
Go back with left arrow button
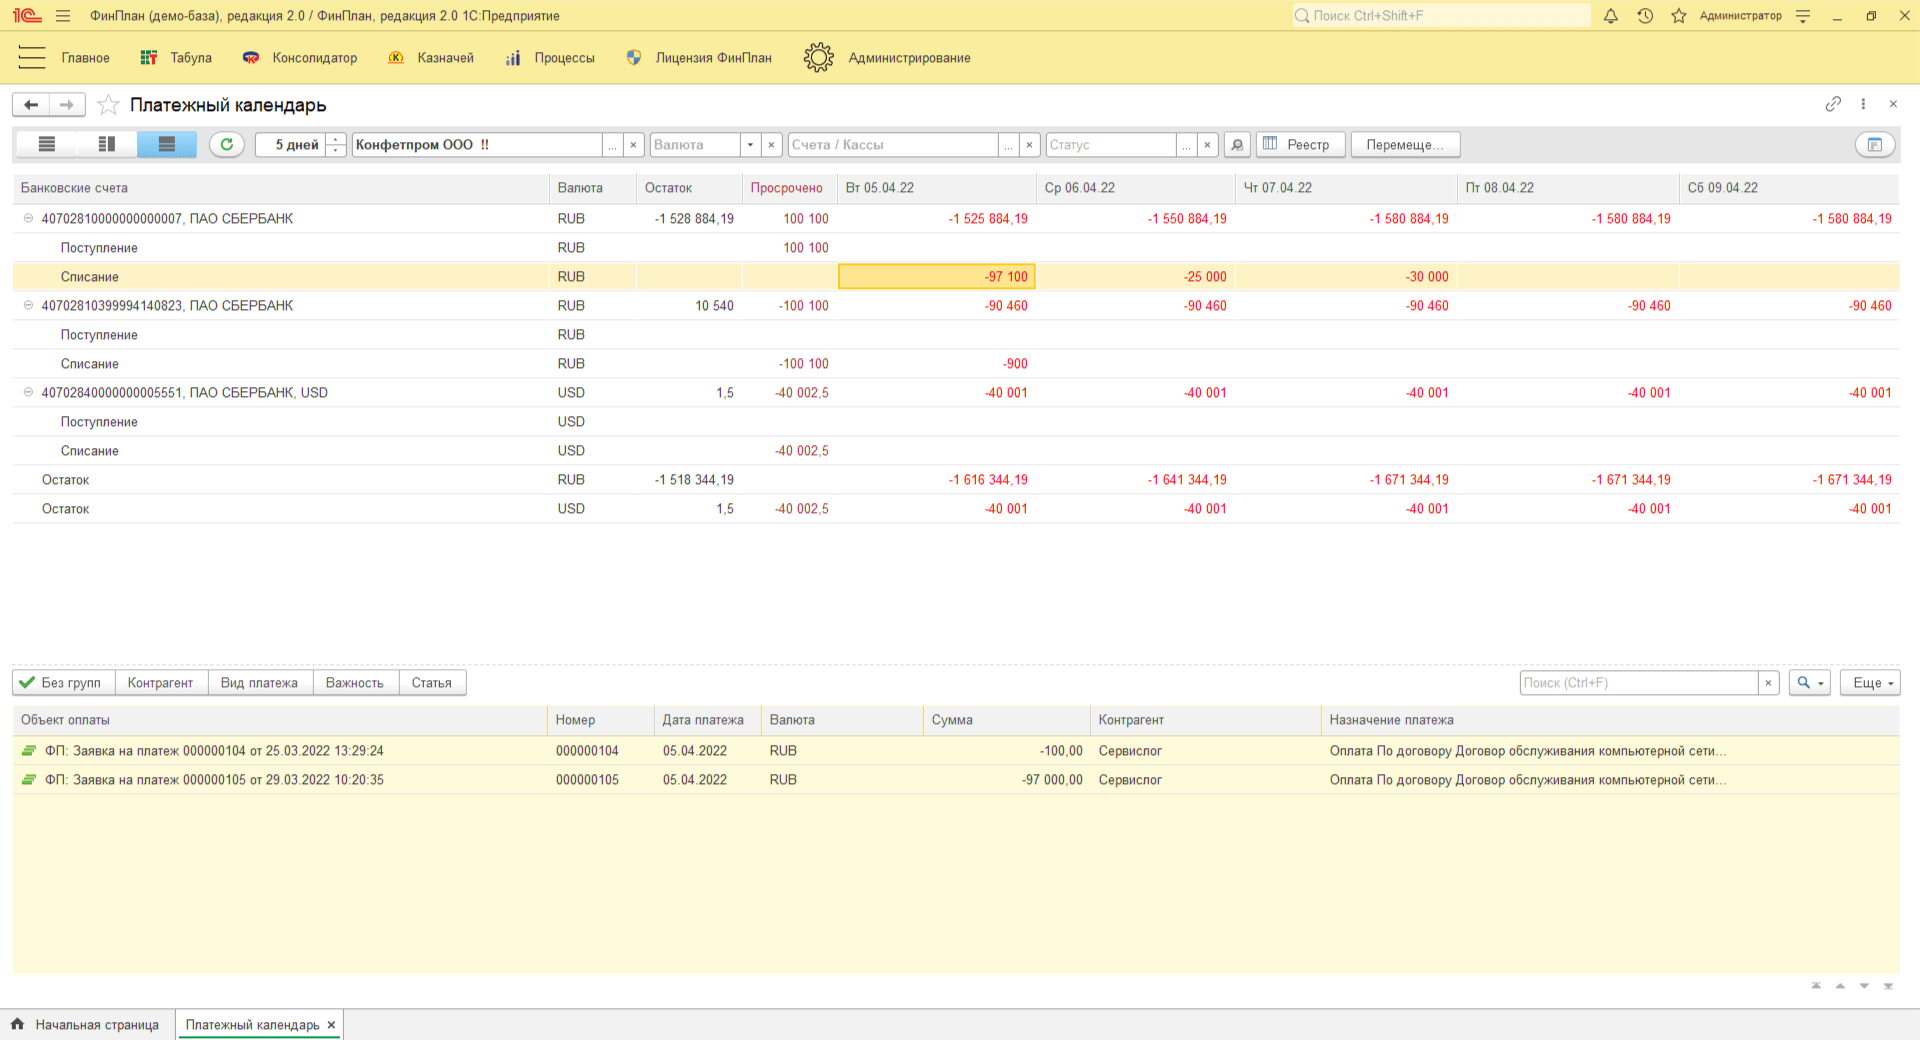(31, 105)
